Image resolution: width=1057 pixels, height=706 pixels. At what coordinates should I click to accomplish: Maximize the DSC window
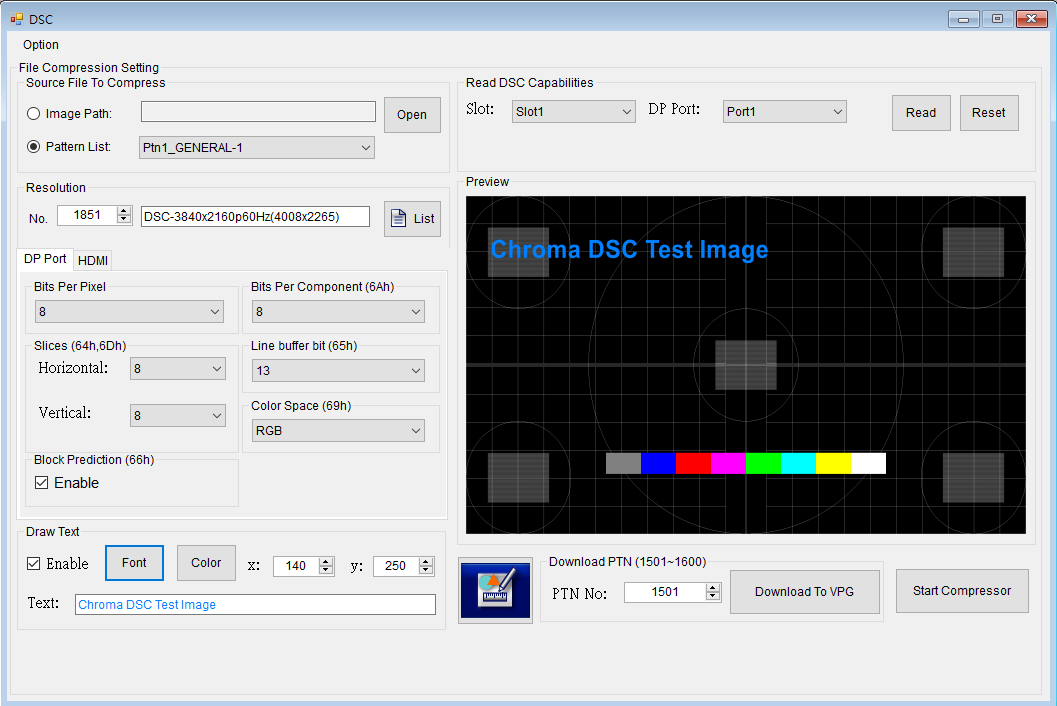[997, 19]
